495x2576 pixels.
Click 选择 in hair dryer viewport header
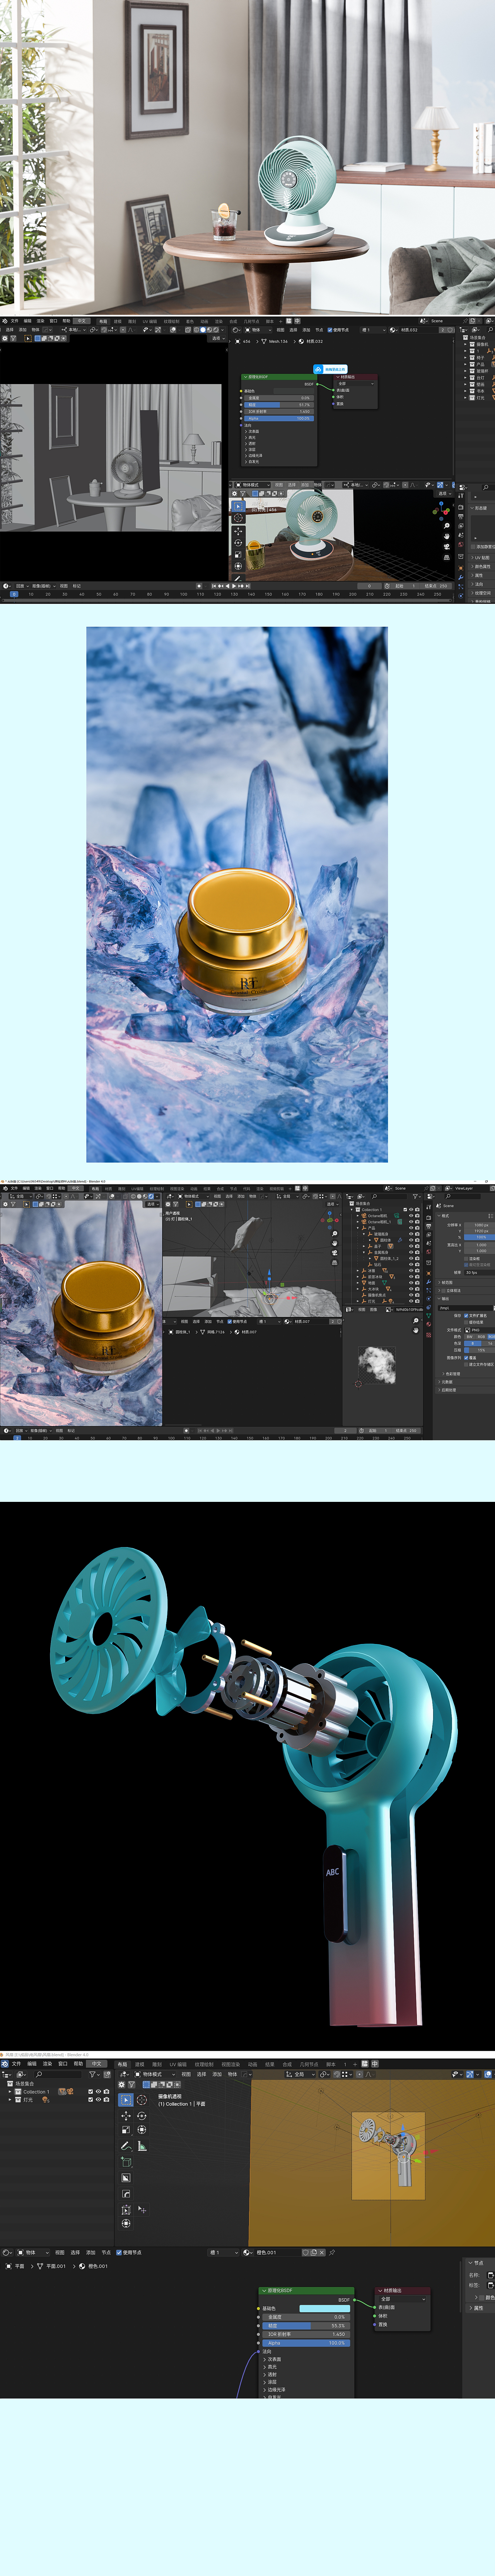(201, 2074)
